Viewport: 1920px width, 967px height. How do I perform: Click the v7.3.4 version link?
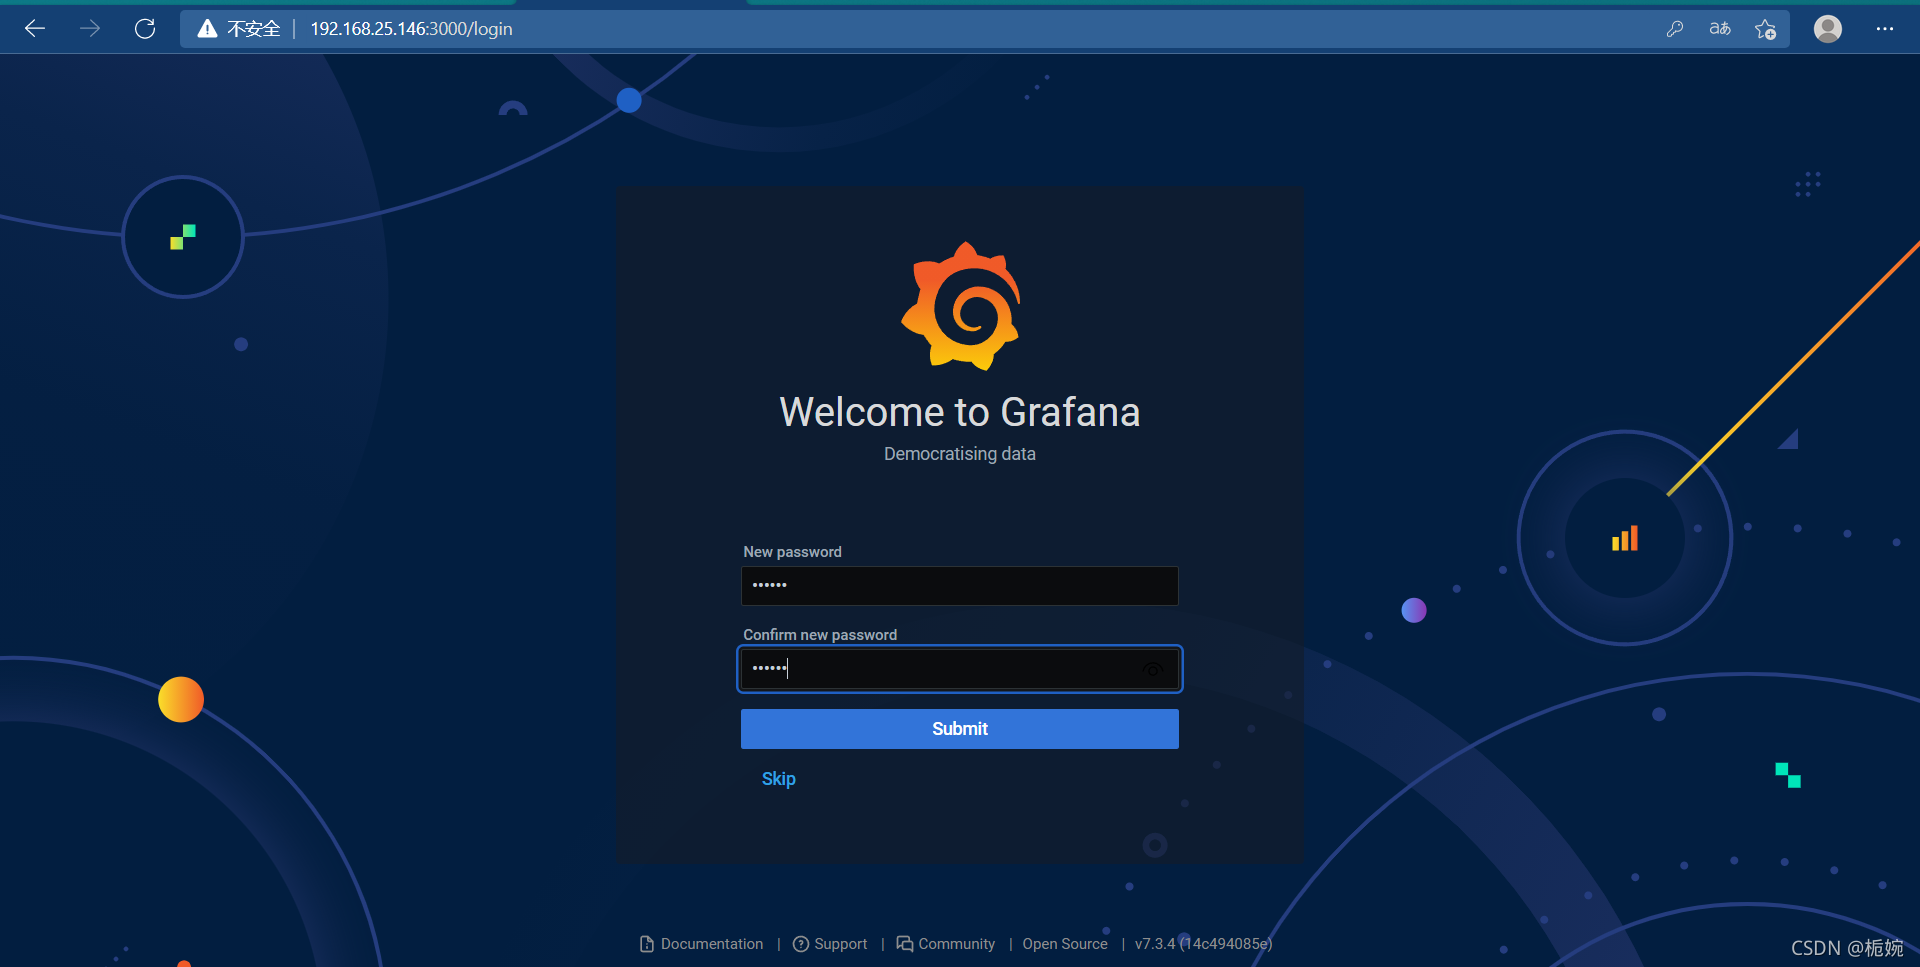[1203, 944]
